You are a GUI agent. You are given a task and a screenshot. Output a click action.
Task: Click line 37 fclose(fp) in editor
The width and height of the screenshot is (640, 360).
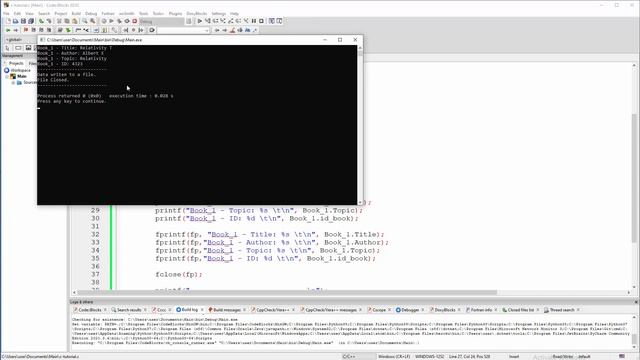[x=179, y=274]
